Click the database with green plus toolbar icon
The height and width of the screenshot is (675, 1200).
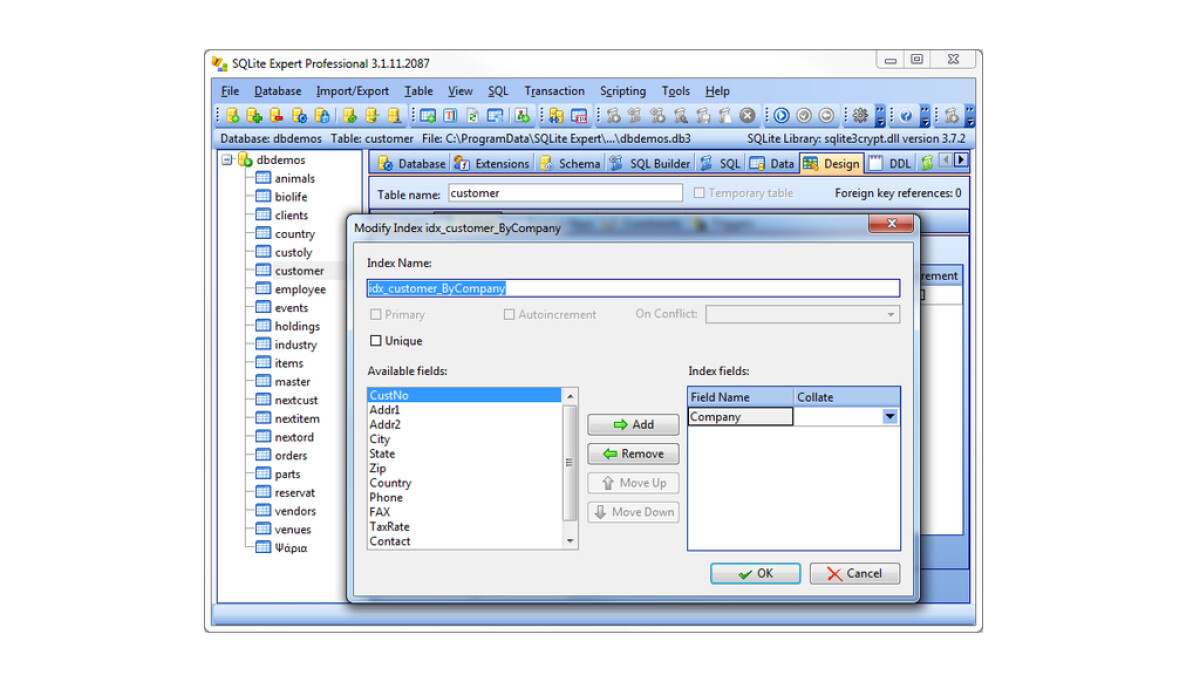255,115
